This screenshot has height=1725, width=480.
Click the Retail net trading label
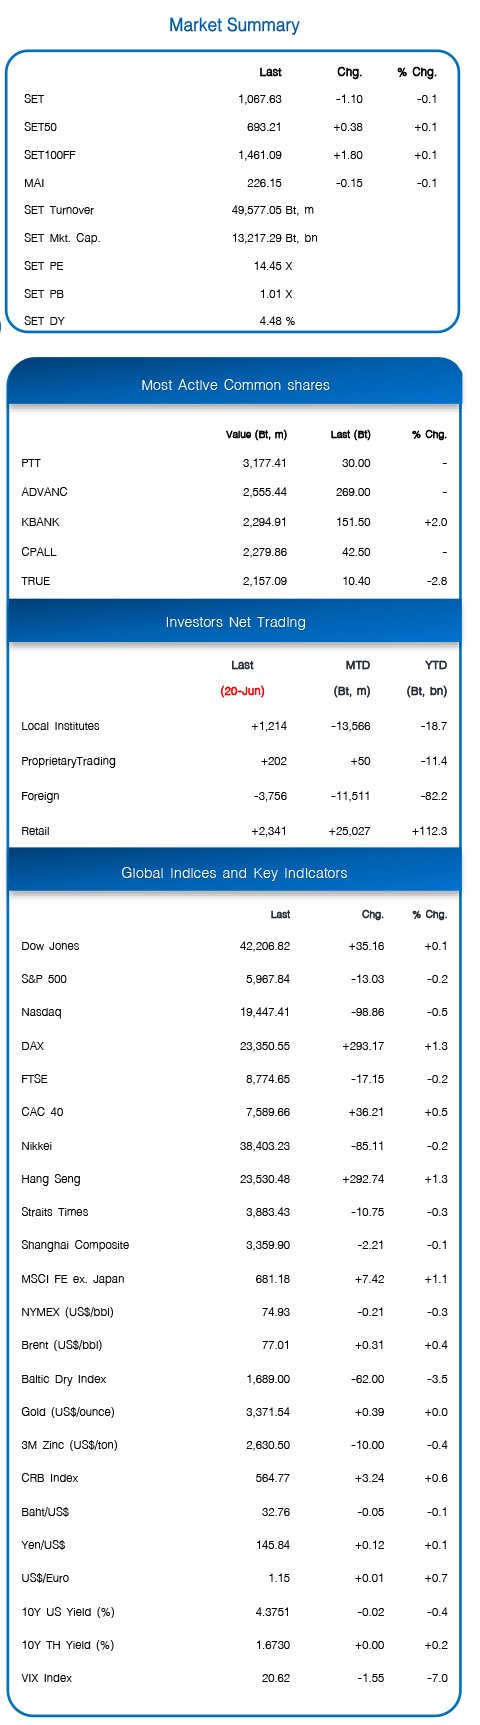pyautogui.click(x=35, y=831)
